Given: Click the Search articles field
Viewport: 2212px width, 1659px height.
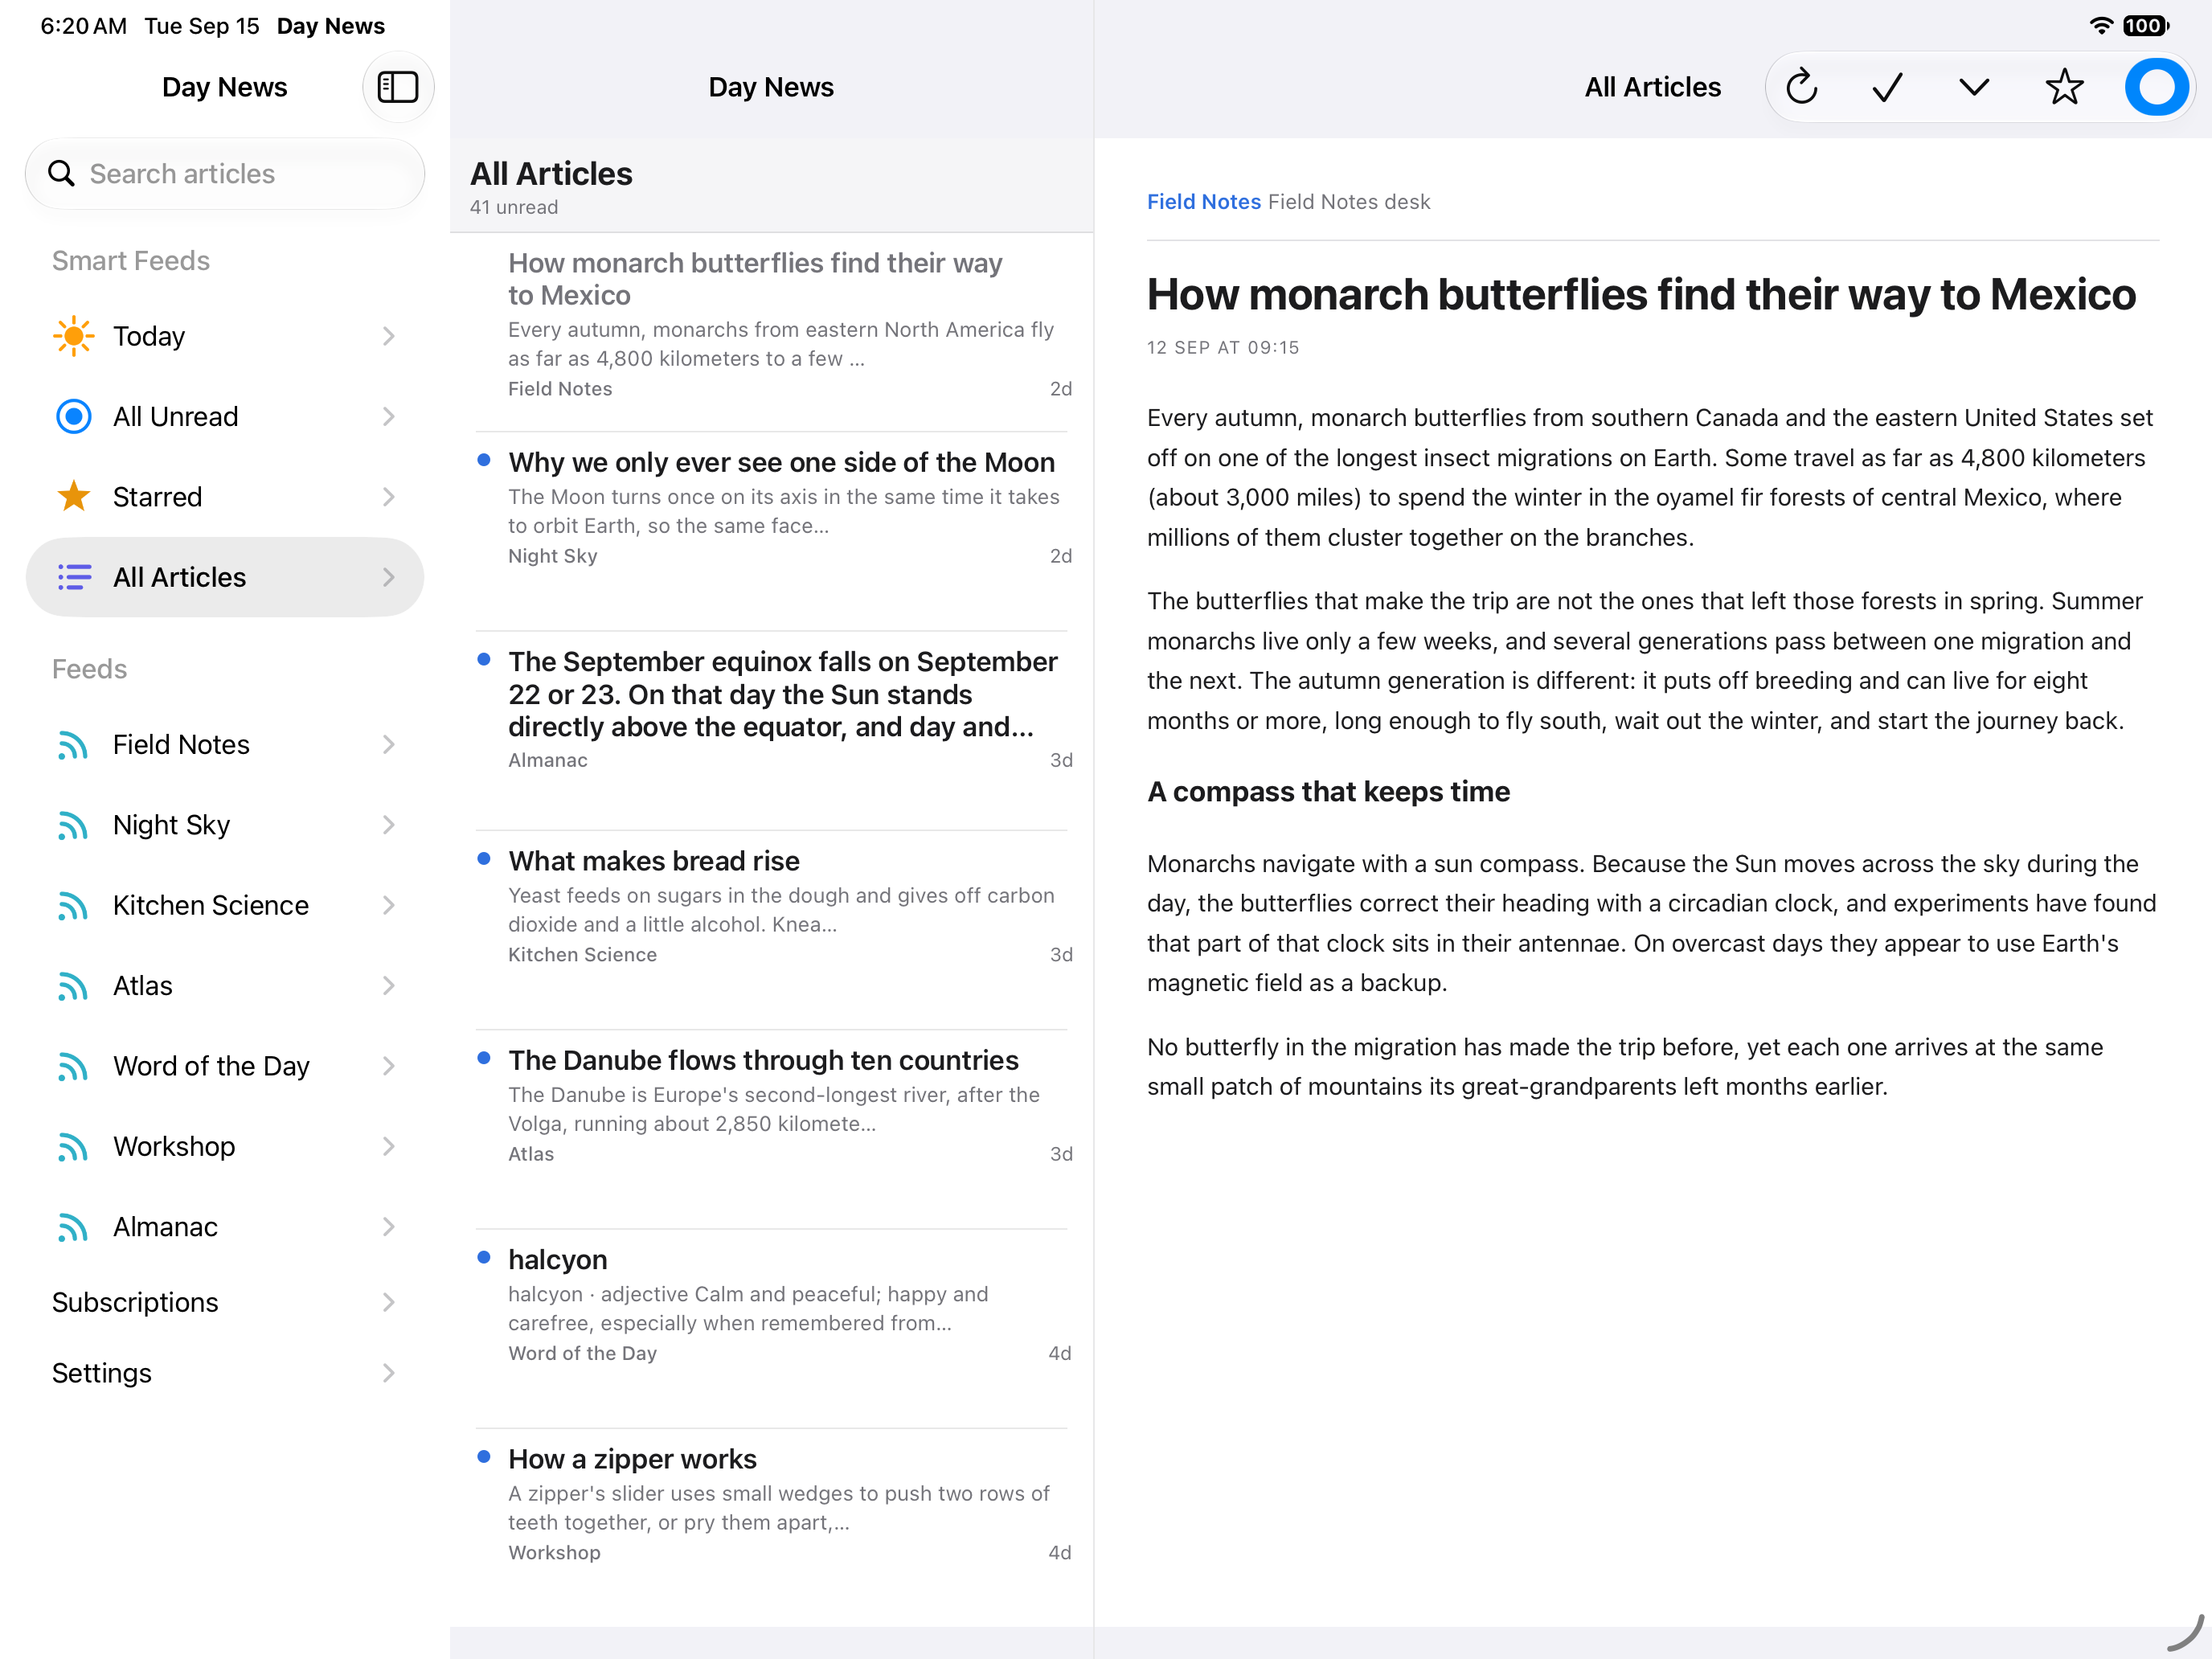Looking at the screenshot, I should tap(225, 174).
